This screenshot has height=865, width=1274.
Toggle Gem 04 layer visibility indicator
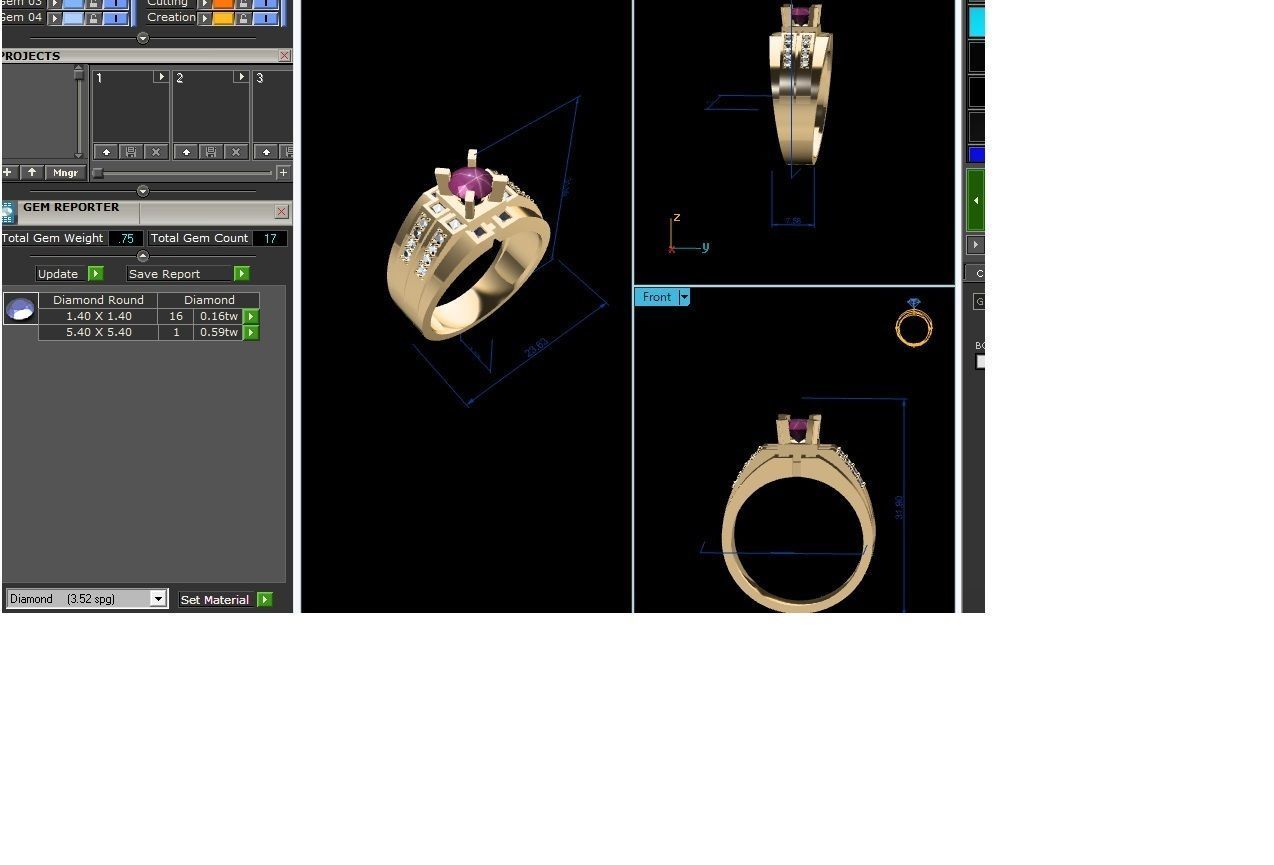tap(116, 18)
